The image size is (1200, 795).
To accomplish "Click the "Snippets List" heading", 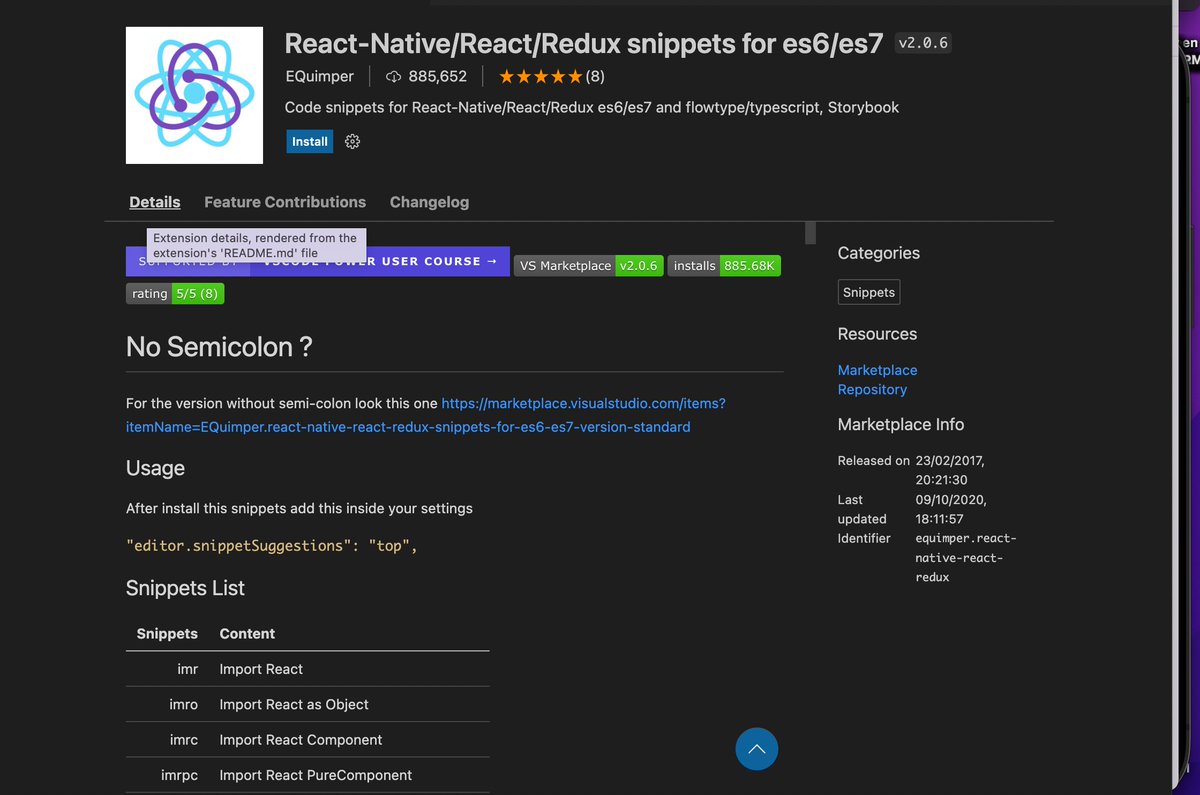I will click(x=185, y=588).
